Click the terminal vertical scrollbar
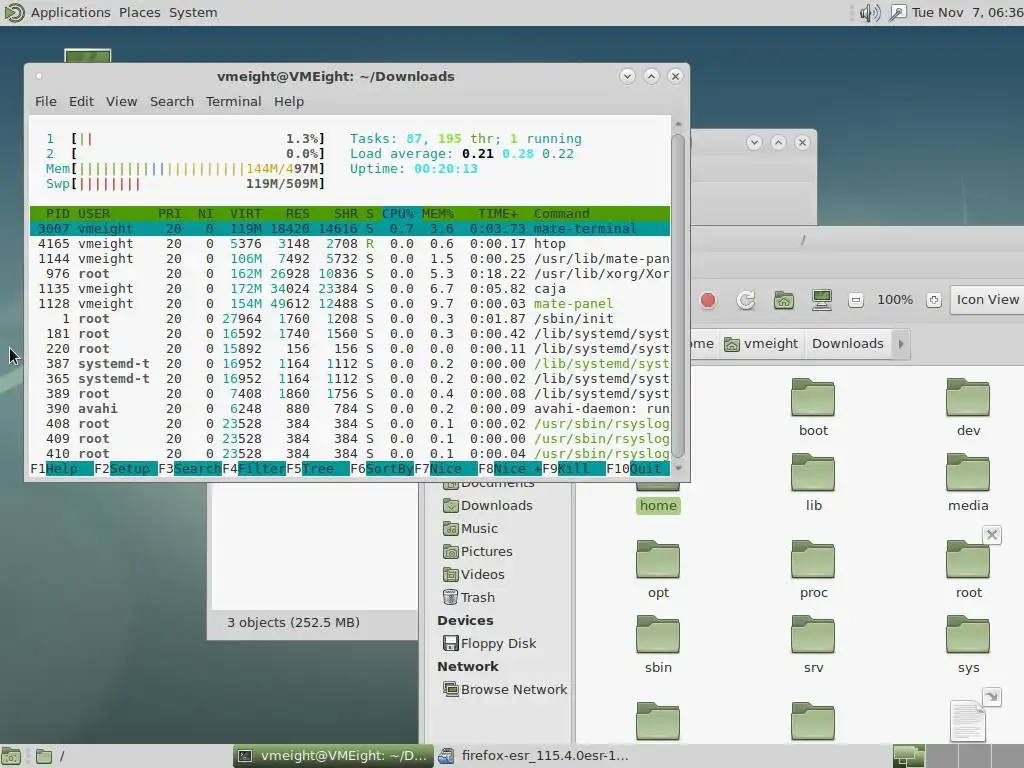The image size is (1024, 768). (x=678, y=296)
